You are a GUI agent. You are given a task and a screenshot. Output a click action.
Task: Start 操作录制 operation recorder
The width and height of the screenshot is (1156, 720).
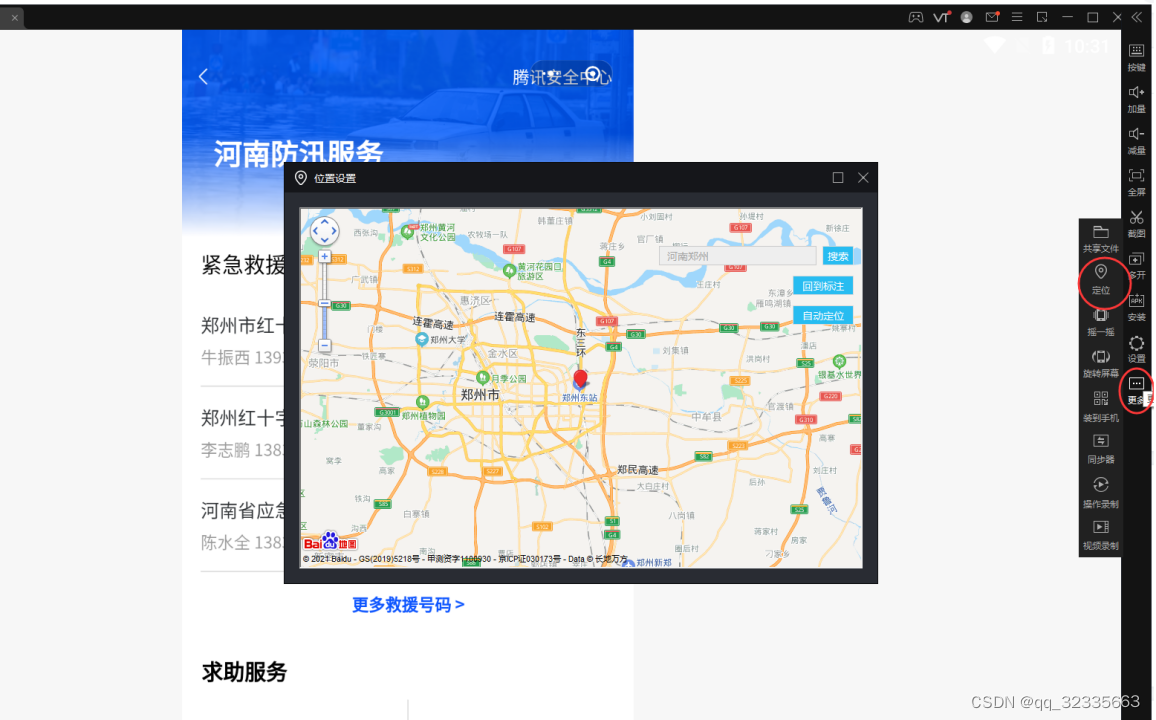pyautogui.click(x=1101, y=493)
